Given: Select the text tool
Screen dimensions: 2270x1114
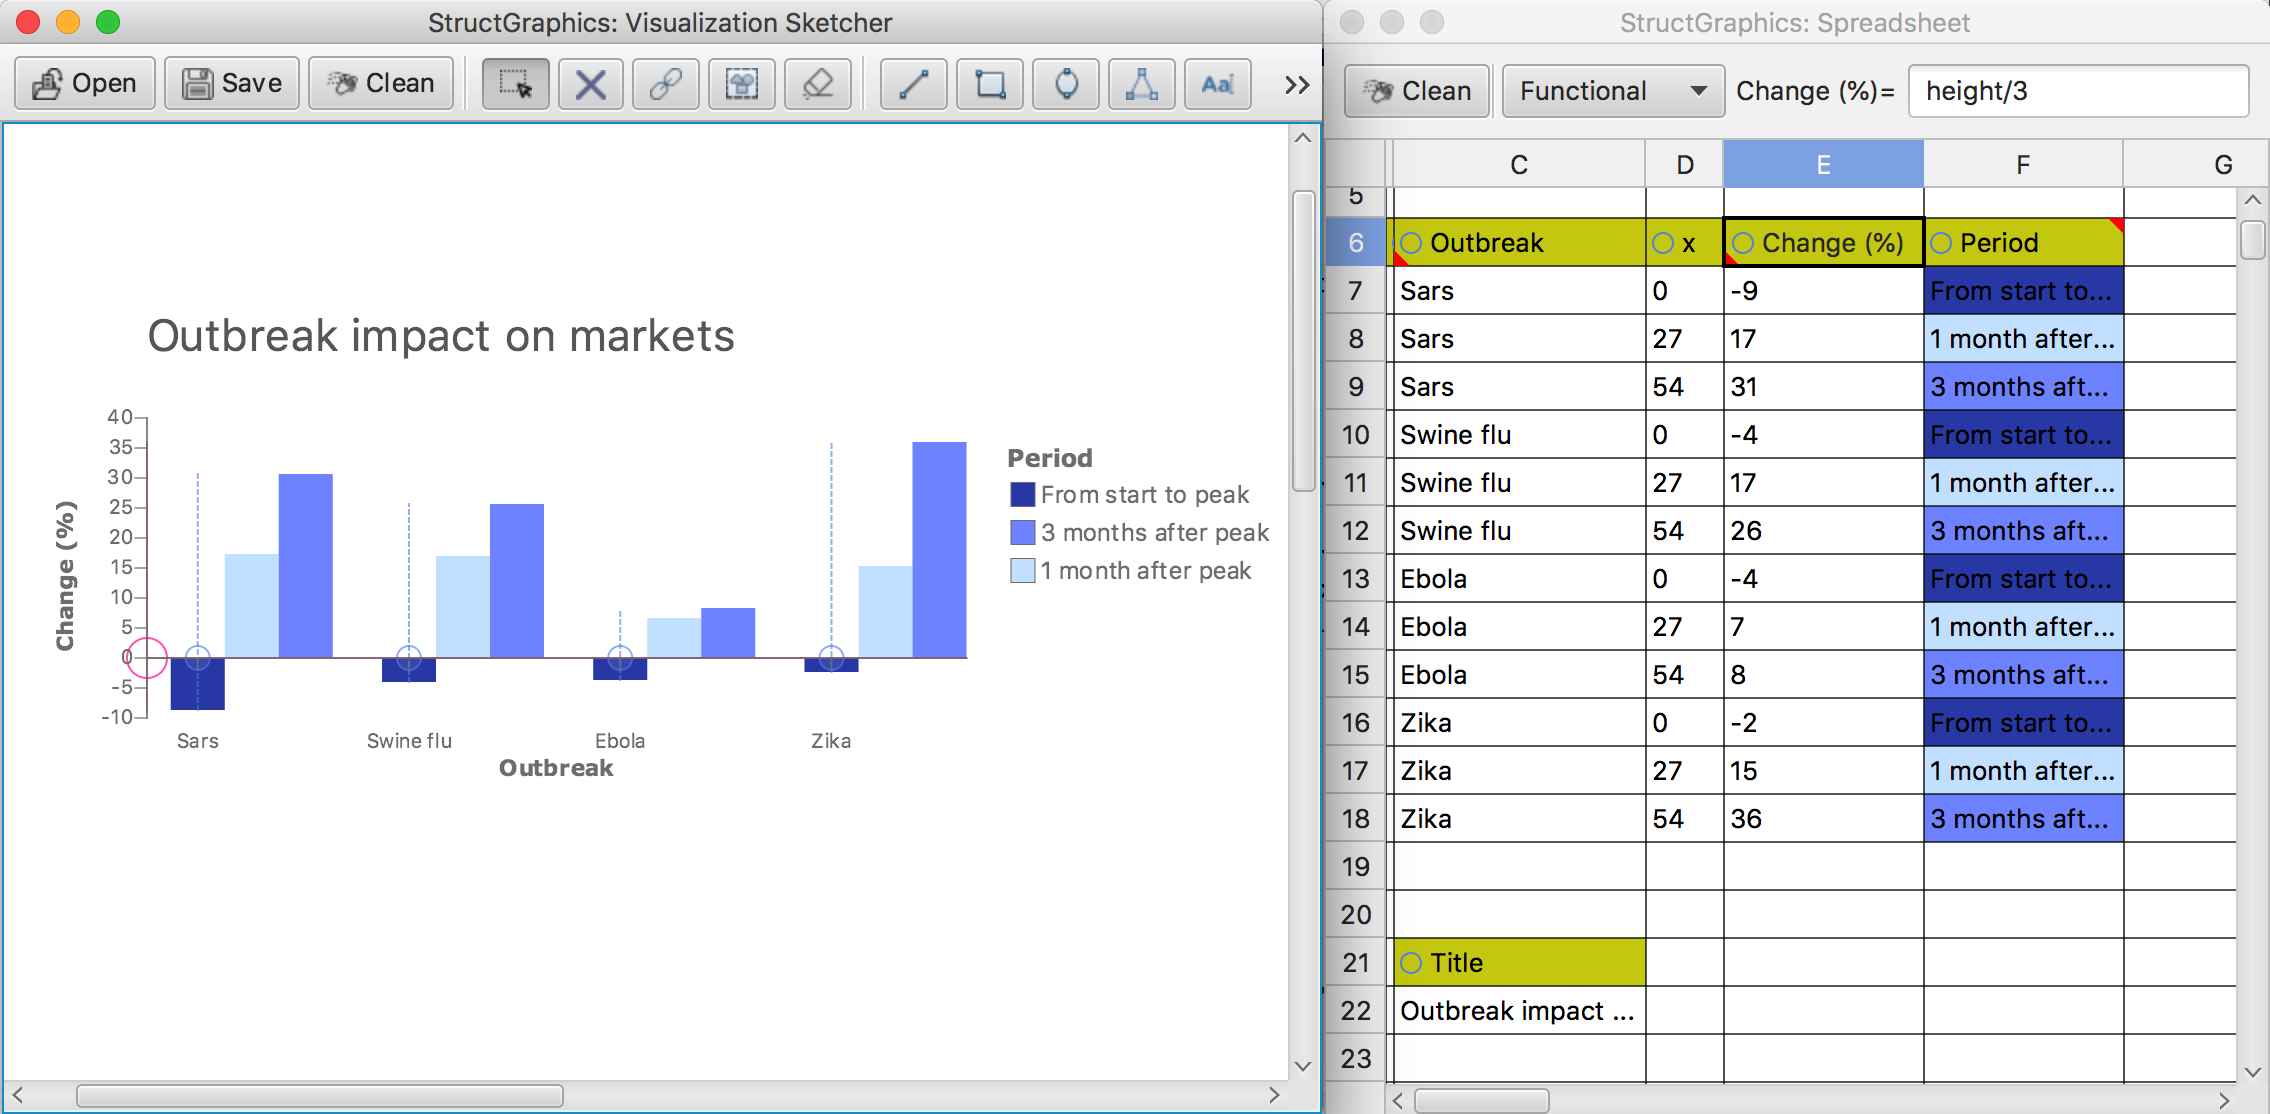Looking at the screenshot, I should click(1217, 84).
